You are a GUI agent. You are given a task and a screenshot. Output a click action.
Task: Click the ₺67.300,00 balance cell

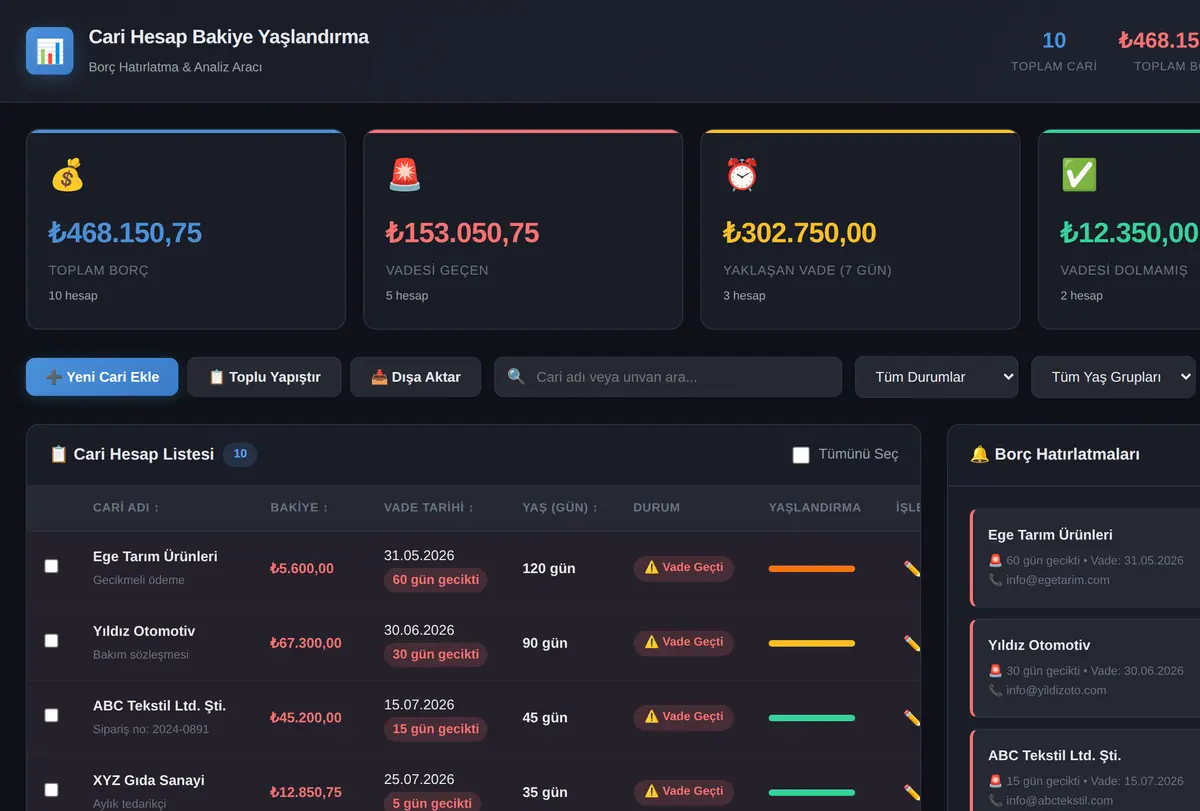click(306, 643)
